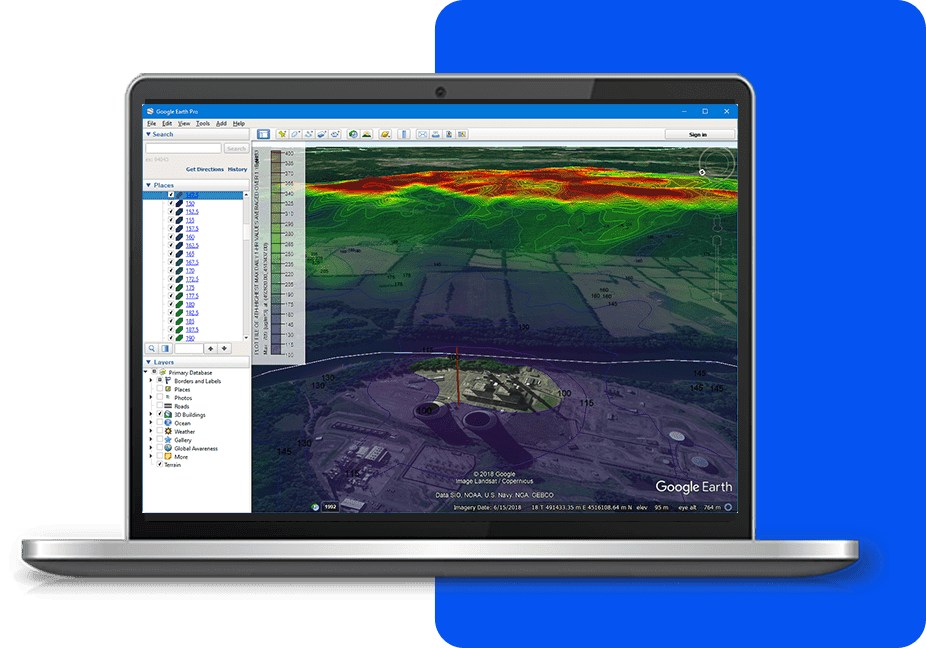926x648 pixels.
Task: Click the Add Polygon toolbar icon
Action: tap(295, 134)
